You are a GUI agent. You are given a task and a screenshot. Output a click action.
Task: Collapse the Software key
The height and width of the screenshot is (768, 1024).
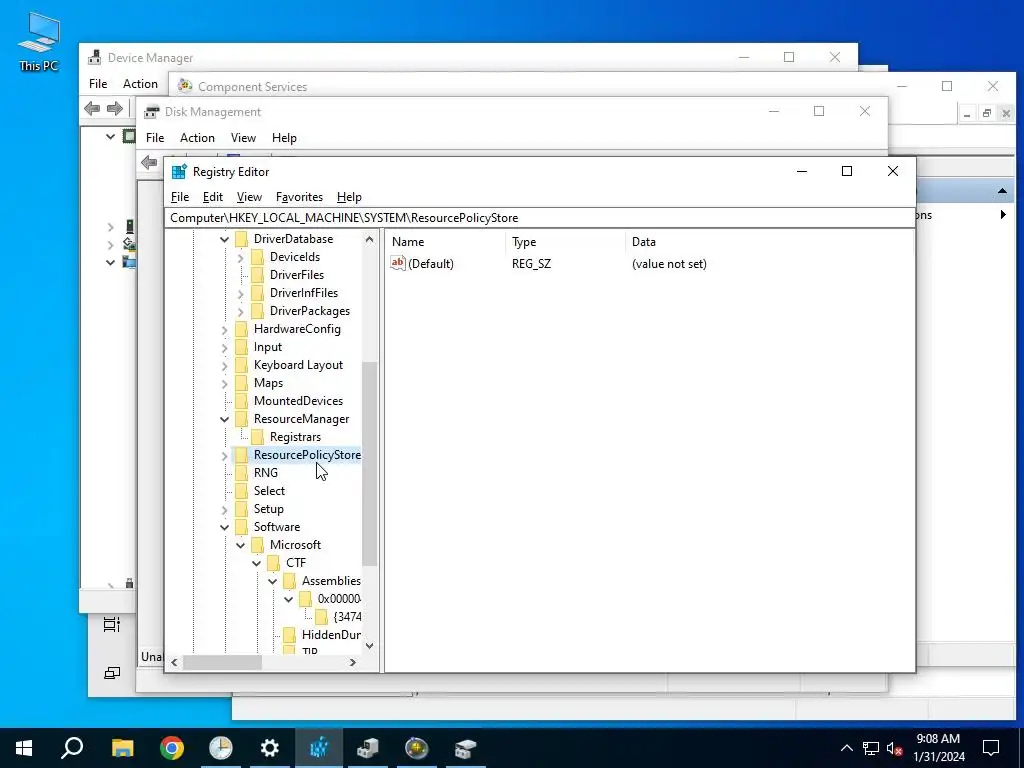coord(224,527)
